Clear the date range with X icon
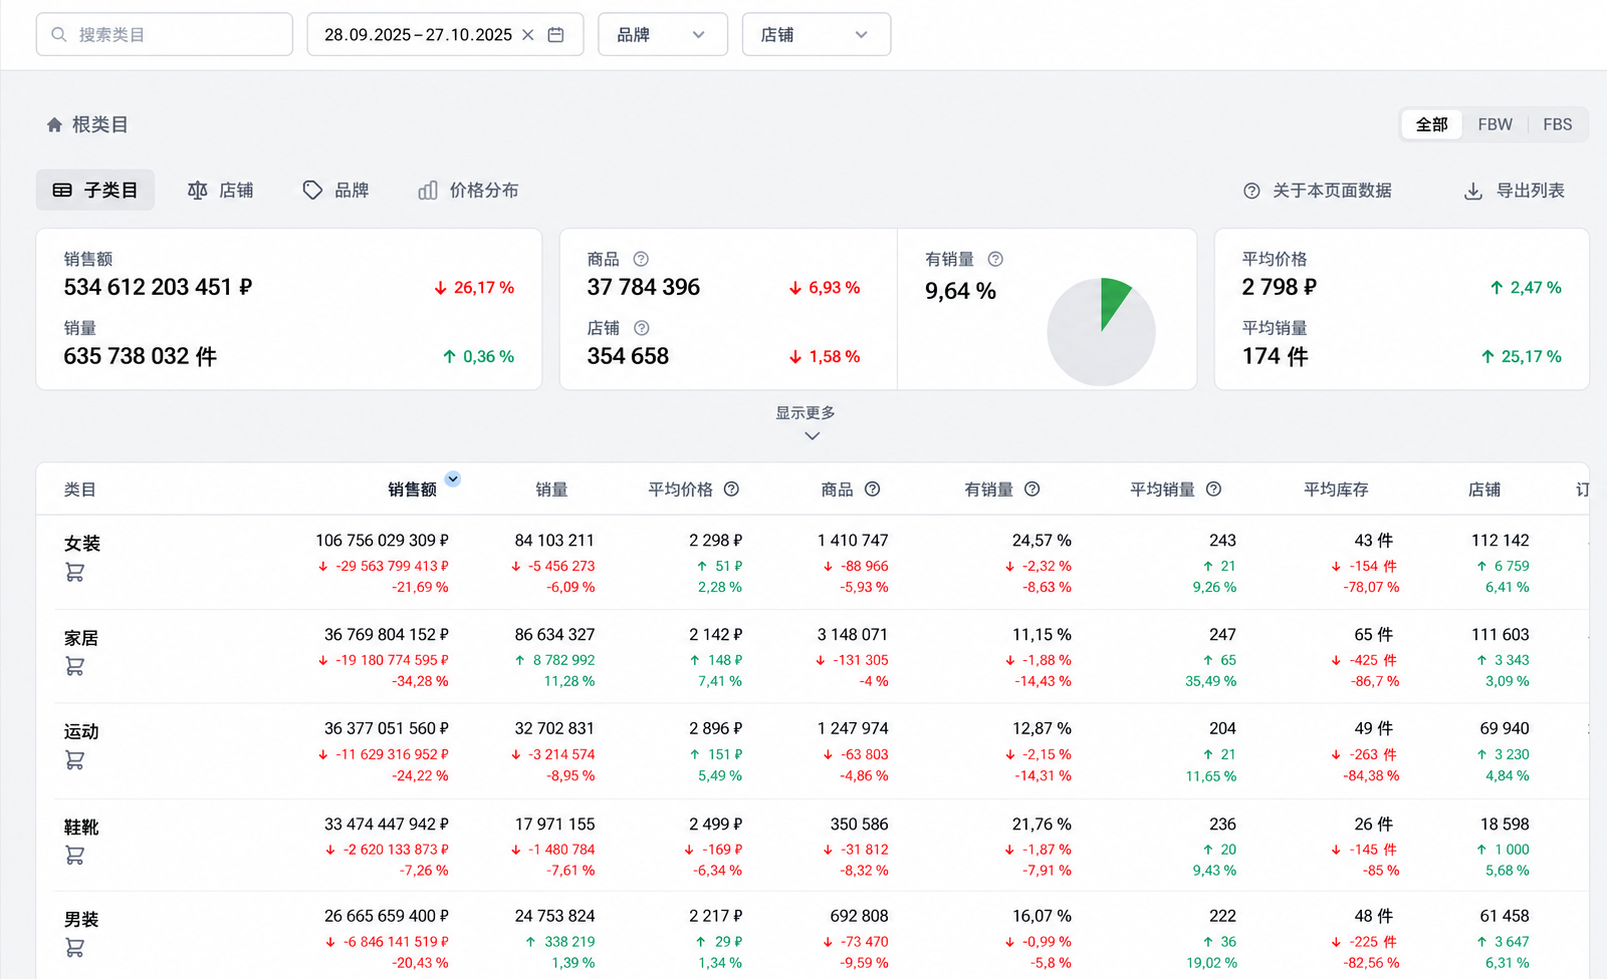 point(528,35)
